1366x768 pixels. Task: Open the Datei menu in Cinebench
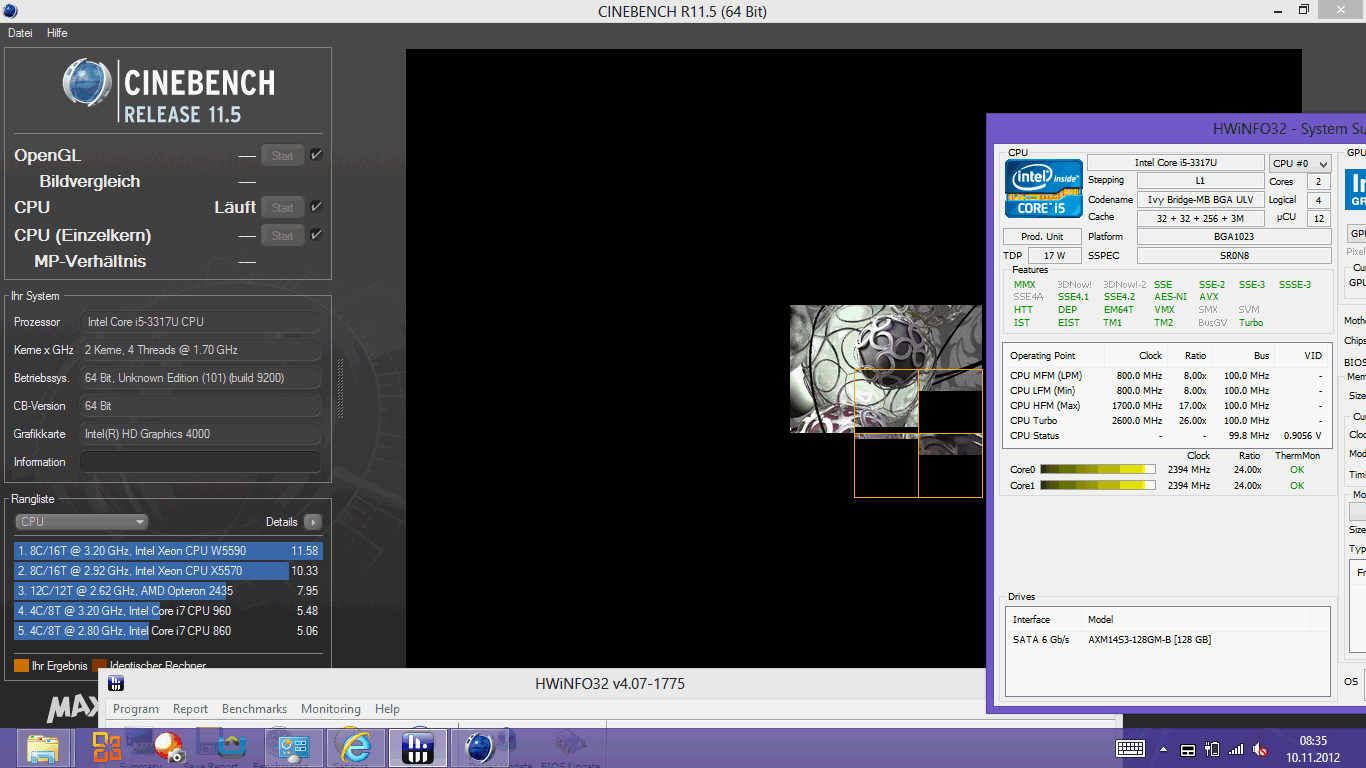[20, 33]
